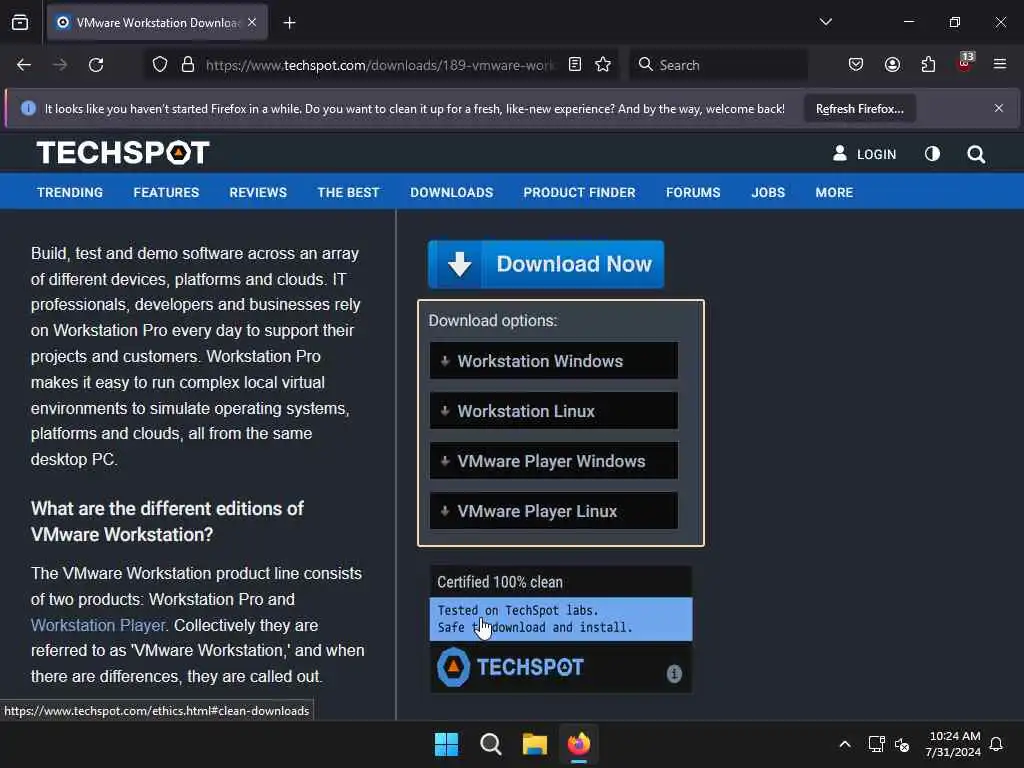Viewport: 1024px width, 768px height.
Task: Click the techspot URL address field
Action: pyautogui.click(x=379, y=65)
